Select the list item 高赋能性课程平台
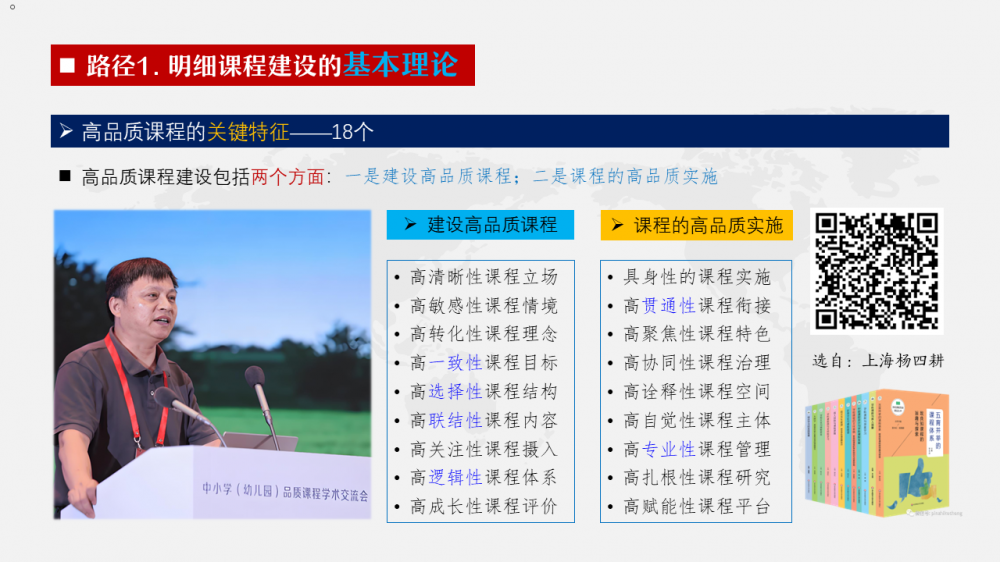This screenshot has height=562, width=1000. tap(697, 506)
